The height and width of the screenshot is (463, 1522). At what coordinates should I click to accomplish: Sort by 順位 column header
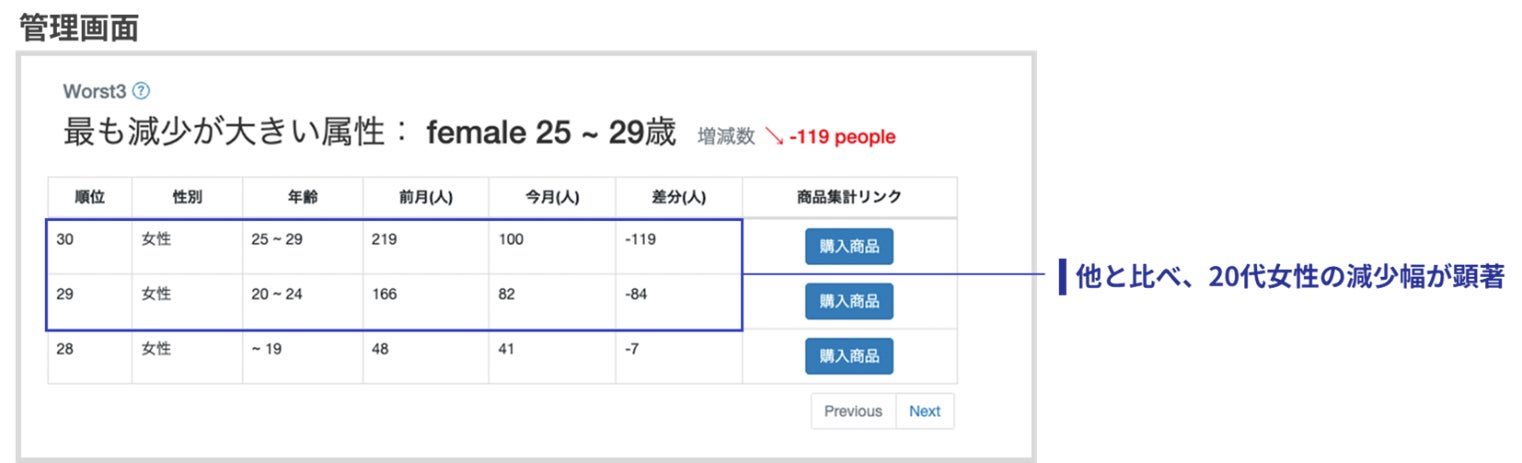click(x=90, y=197)
